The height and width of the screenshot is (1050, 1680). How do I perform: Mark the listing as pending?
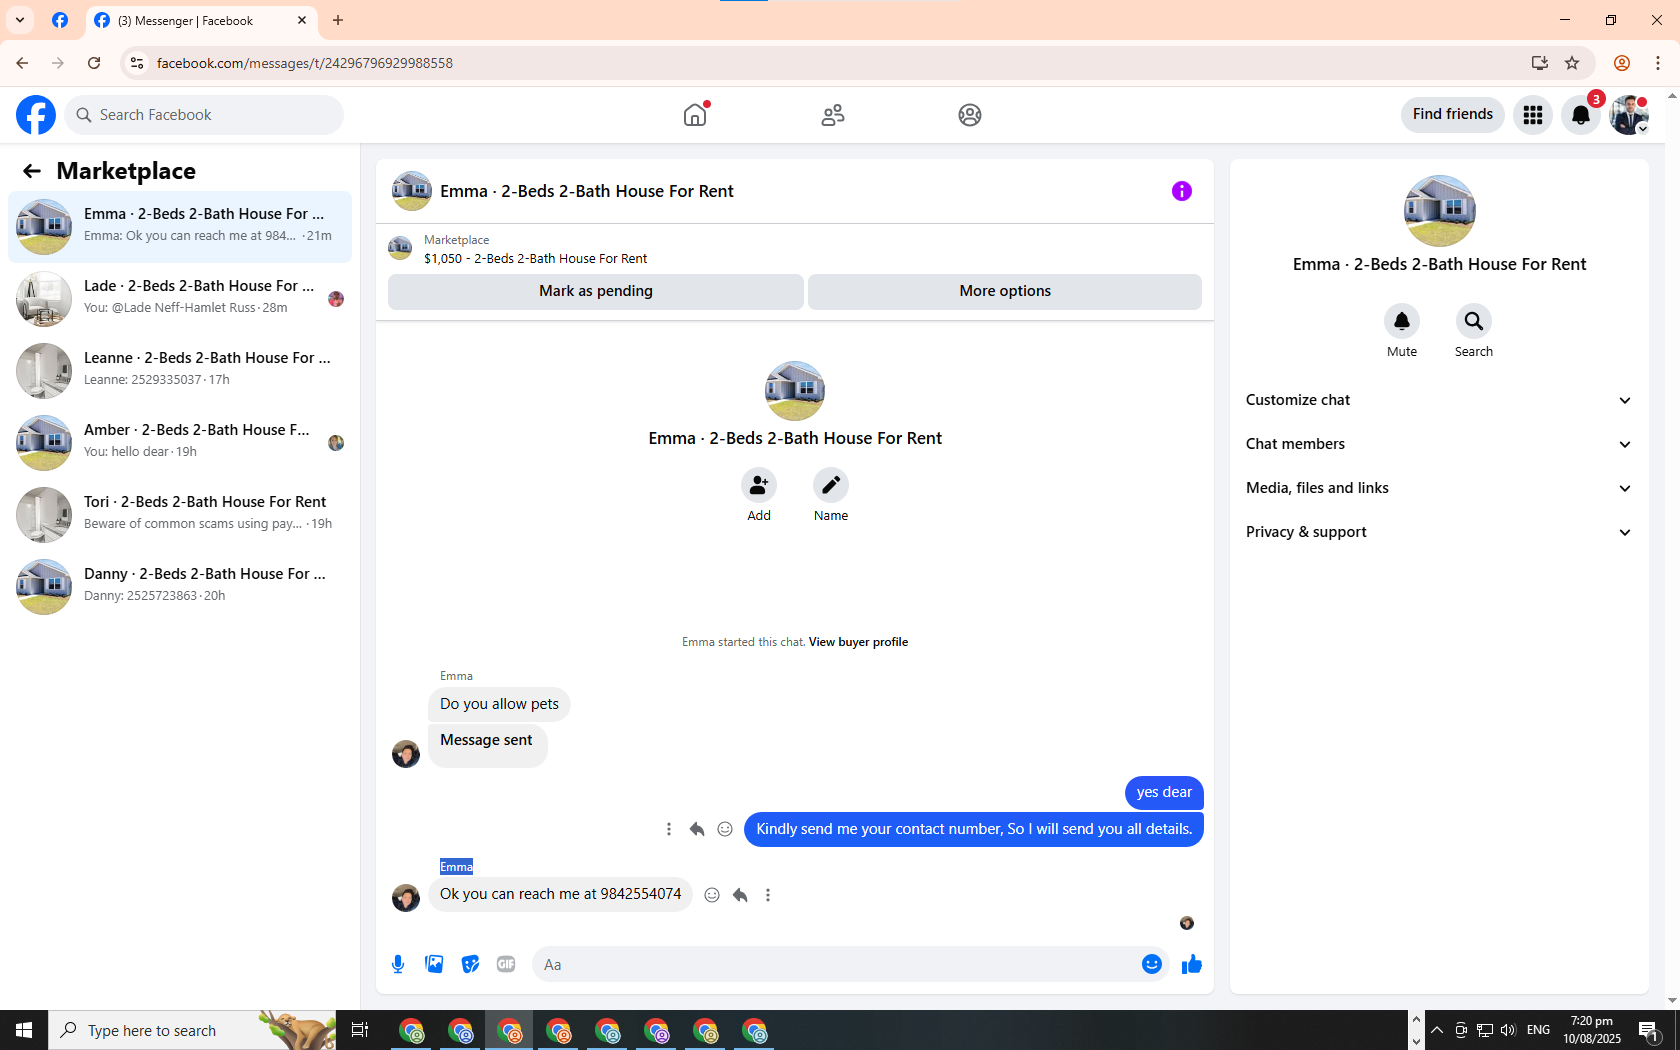[x=596, y=291]
